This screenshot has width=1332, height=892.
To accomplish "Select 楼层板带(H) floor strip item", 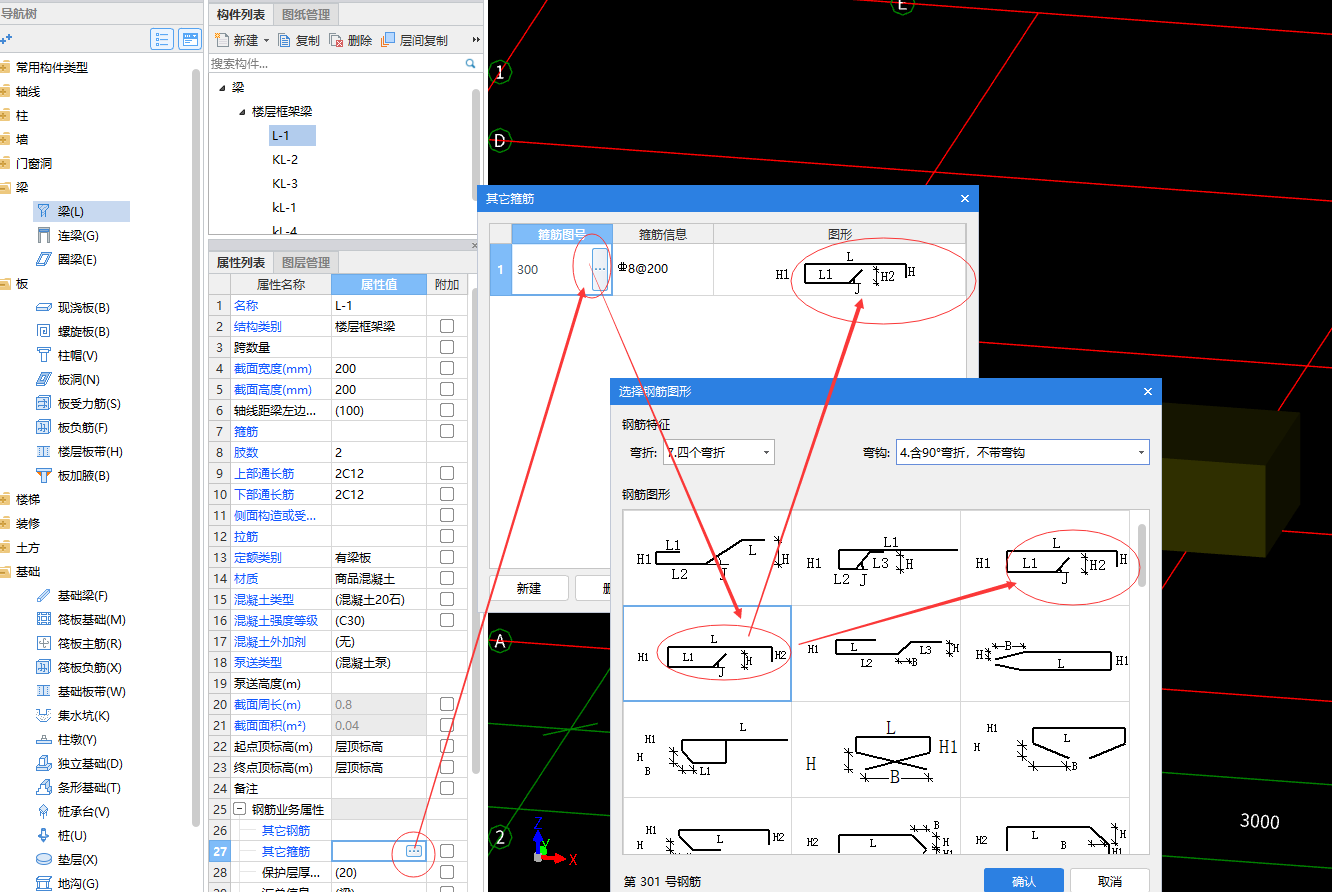I will (90, 451).
